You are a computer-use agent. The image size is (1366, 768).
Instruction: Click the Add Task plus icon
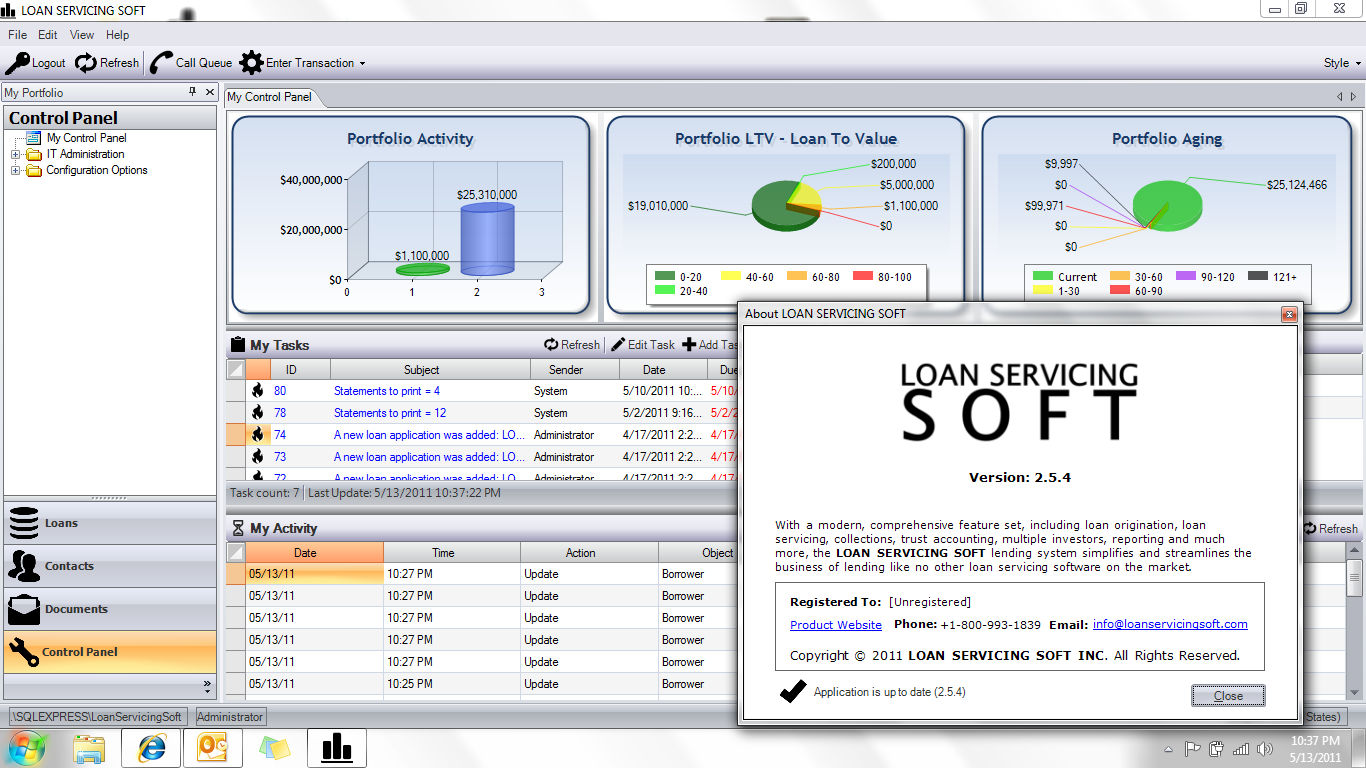(689, 345)
